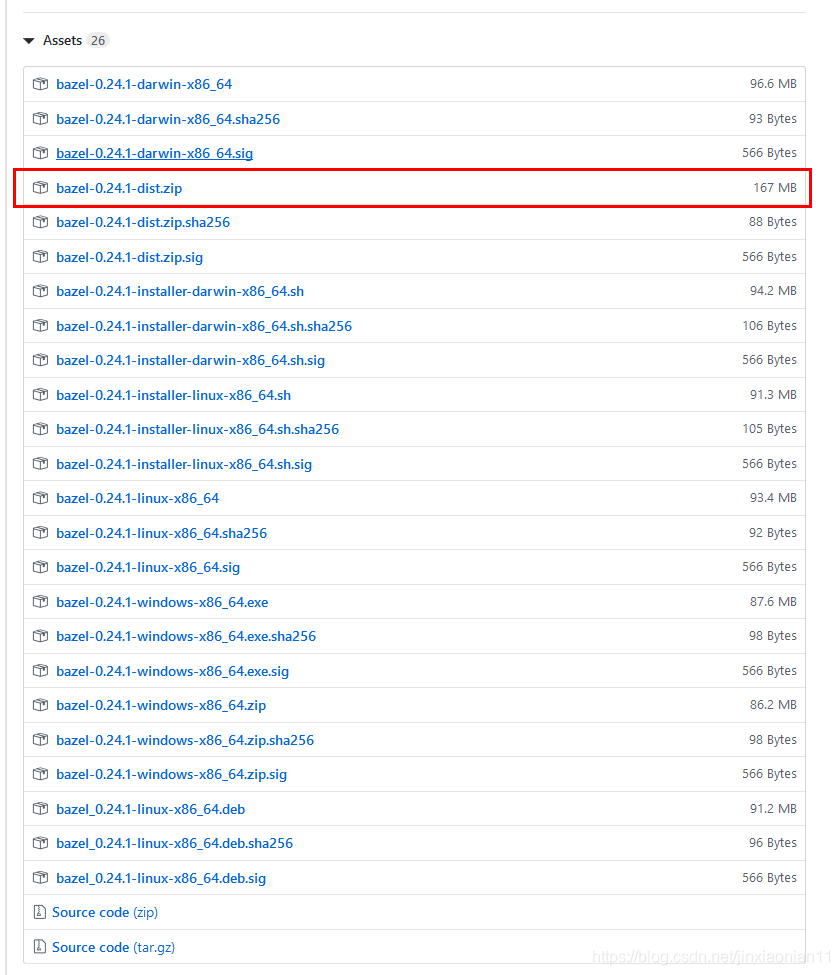The height and width of the screenshot is (975, 840).
Task: Click the 91.3 MB size text
Action: [773, 394]
